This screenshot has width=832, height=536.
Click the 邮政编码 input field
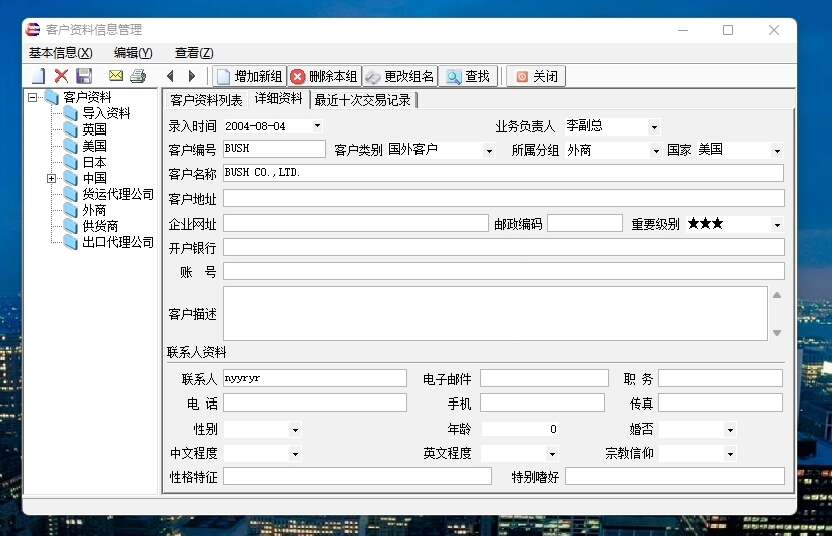tap(585, 223)
